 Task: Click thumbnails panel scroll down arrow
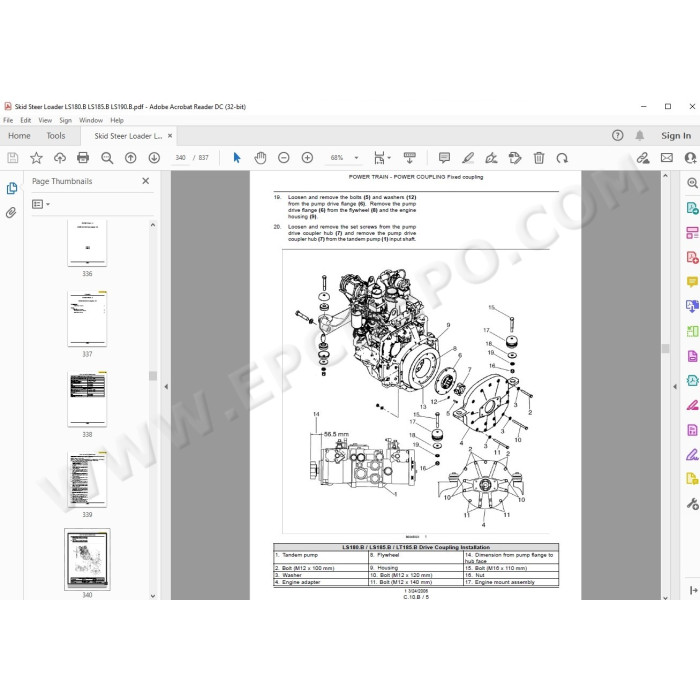pos(153,596)
